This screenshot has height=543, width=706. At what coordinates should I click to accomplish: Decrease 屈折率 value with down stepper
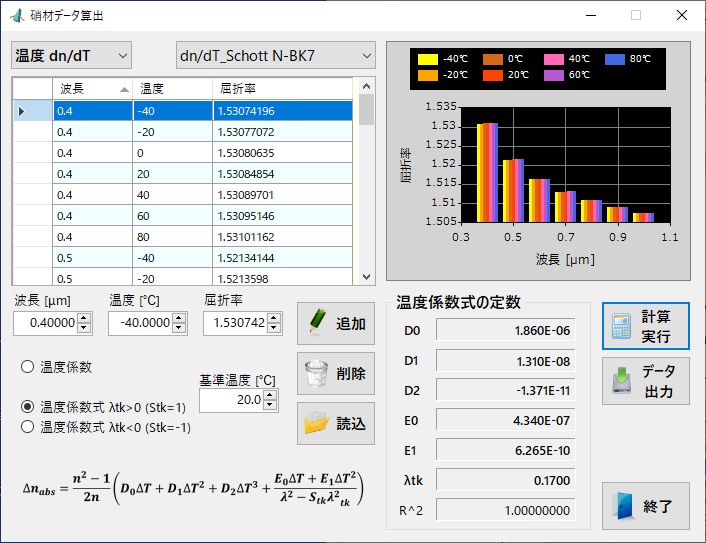click(274, 328)
